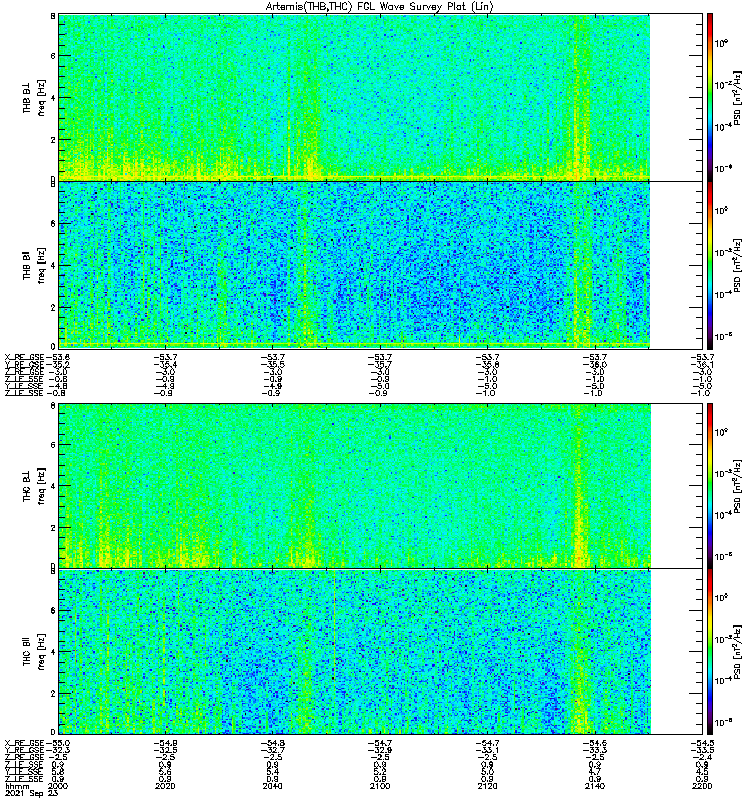
Task: Click the 2000 time tick label
Action: 58,786
